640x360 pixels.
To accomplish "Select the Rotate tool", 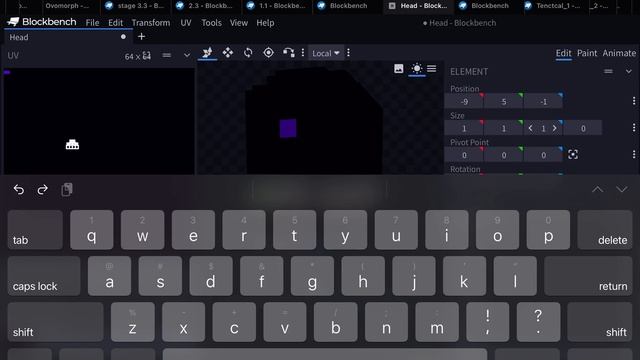I will coord(248,53).
